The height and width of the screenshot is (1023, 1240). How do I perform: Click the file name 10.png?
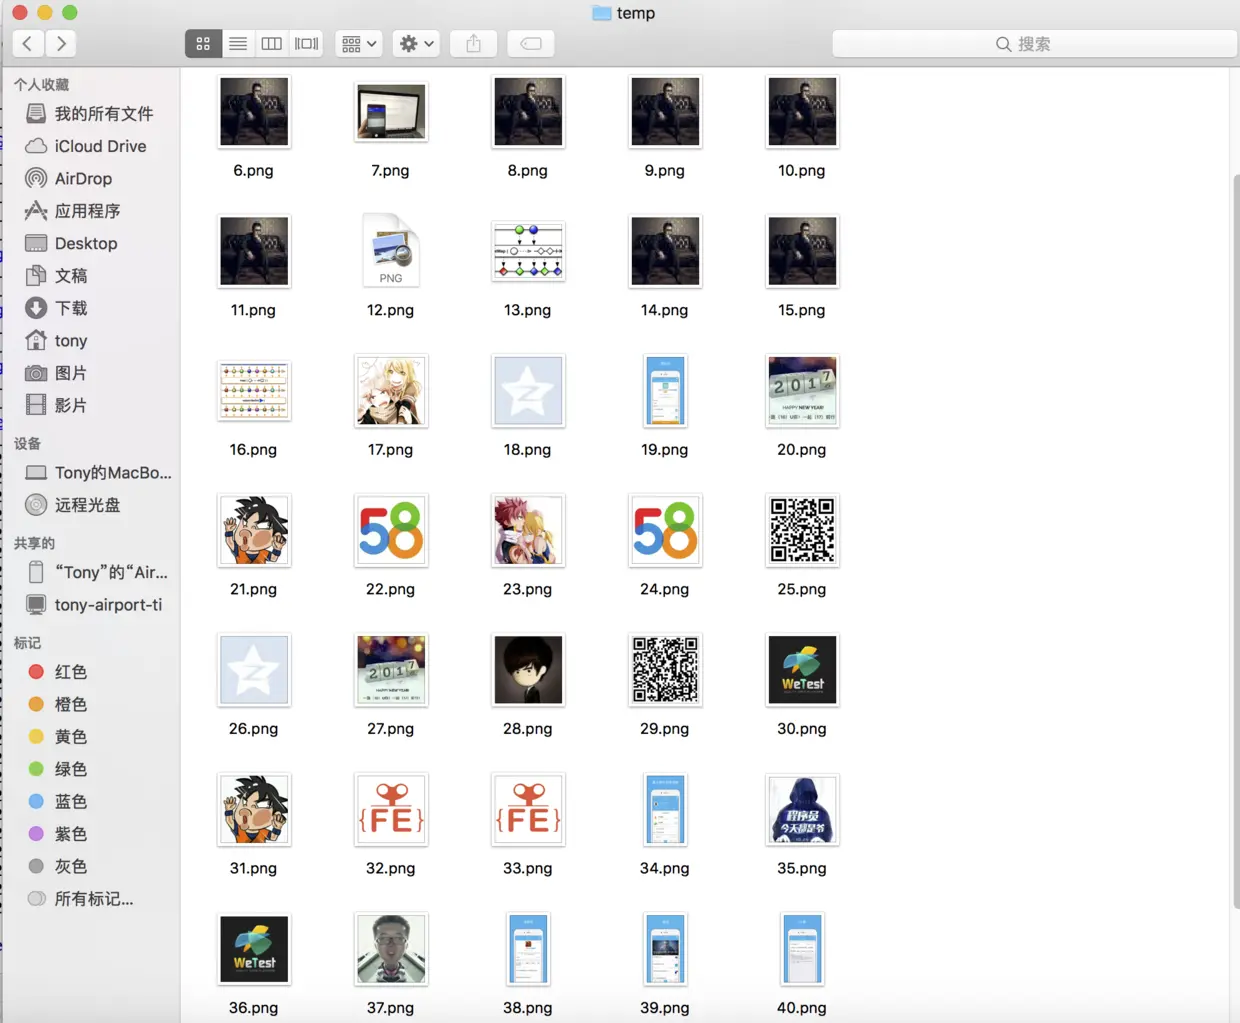click(802, 170)
